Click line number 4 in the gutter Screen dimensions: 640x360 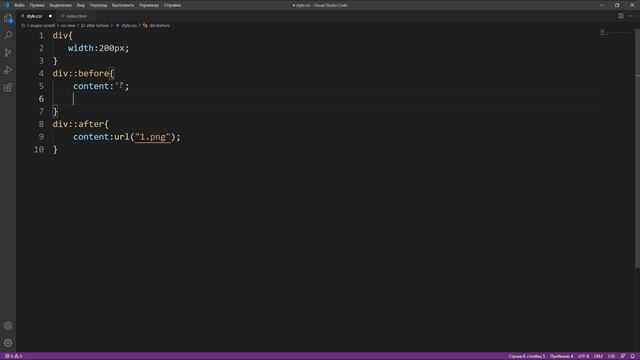point(41,73)
